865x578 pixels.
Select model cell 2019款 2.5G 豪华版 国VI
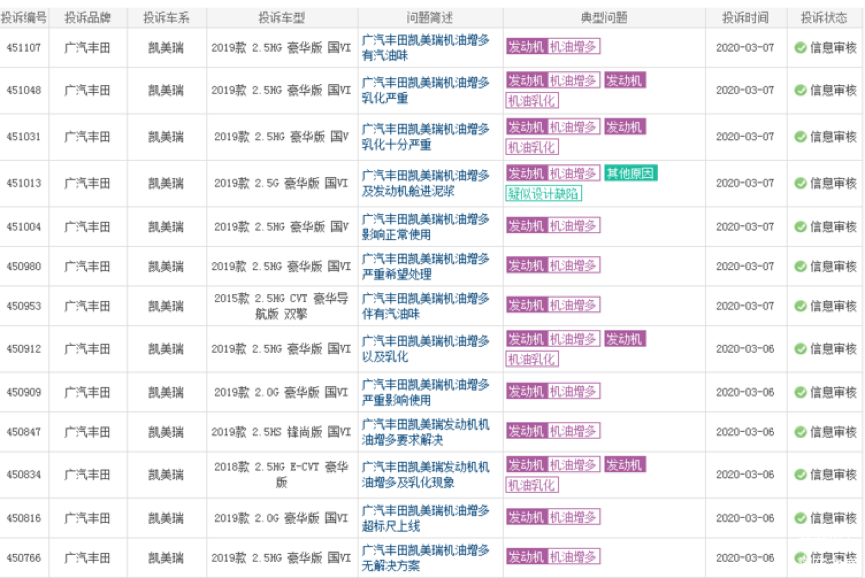pos(281,183)
